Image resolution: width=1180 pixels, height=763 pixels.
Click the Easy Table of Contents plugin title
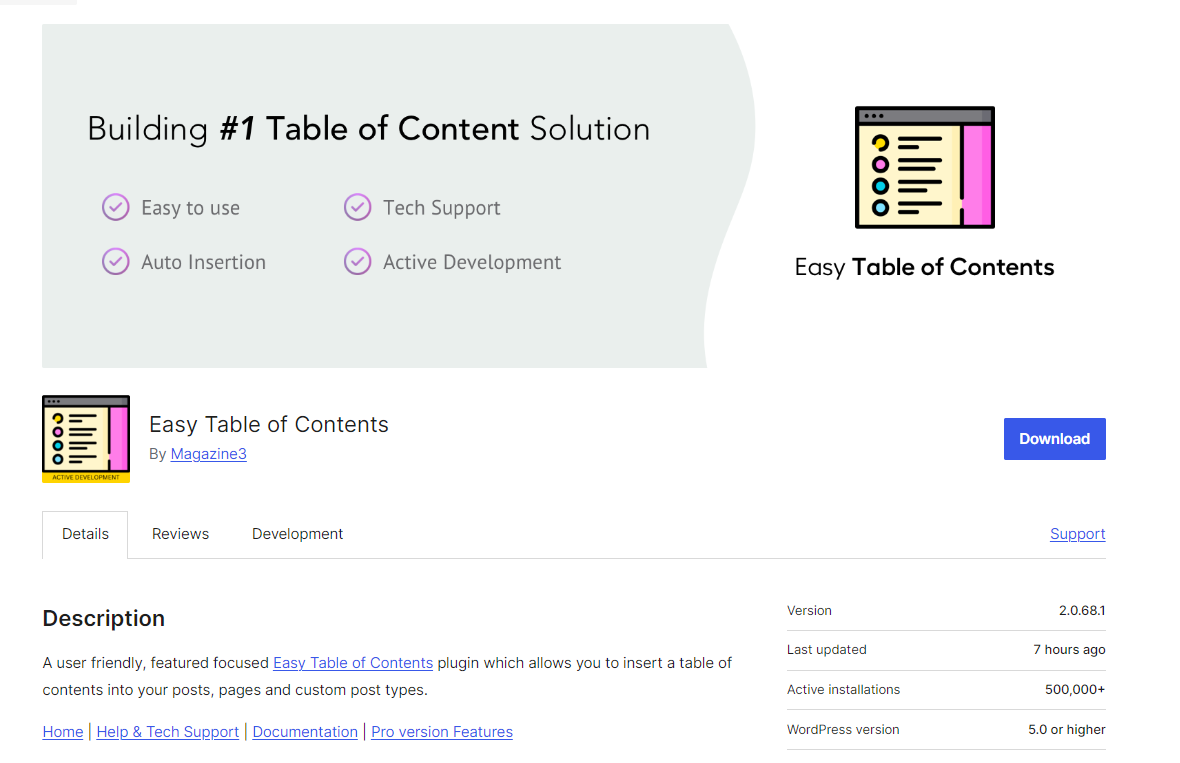(269, 424)
